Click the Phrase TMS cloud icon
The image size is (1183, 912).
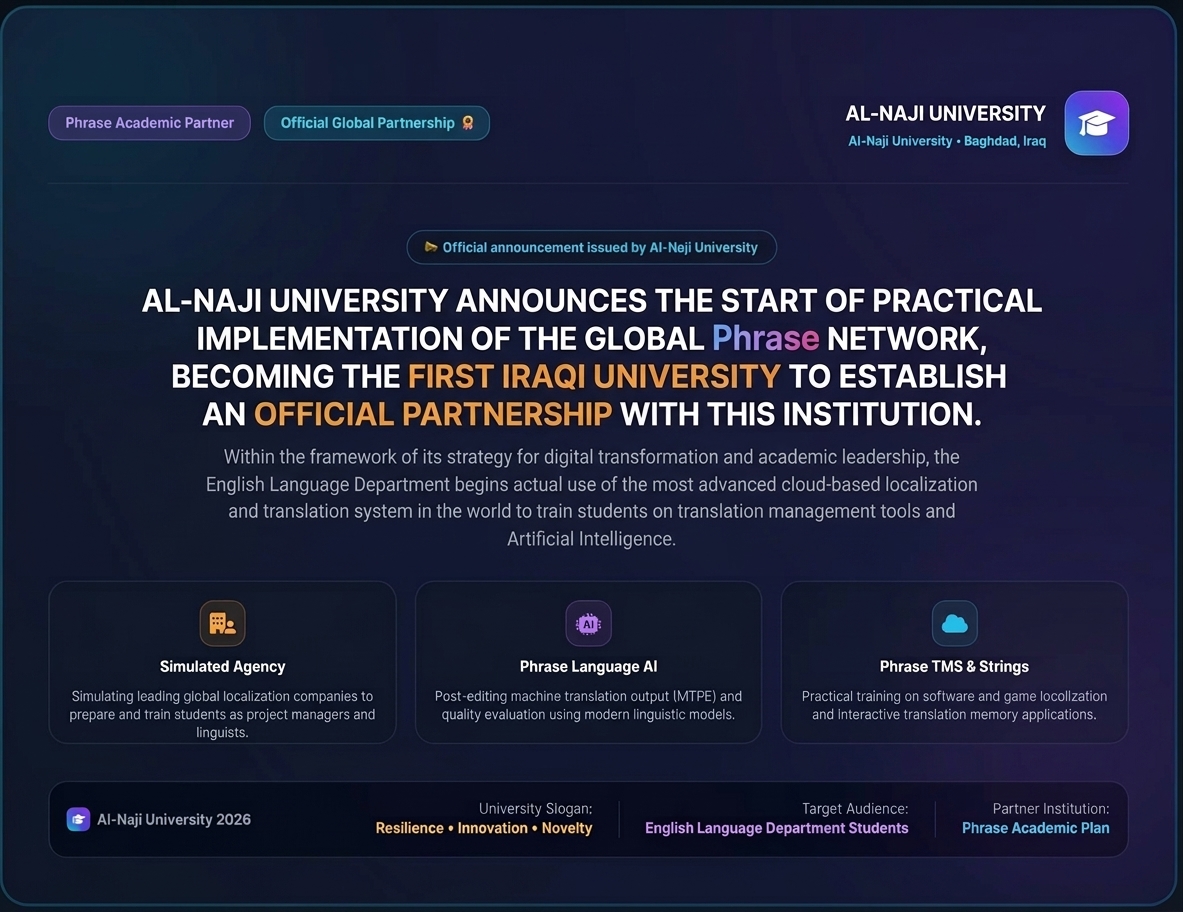pos(954,623)
